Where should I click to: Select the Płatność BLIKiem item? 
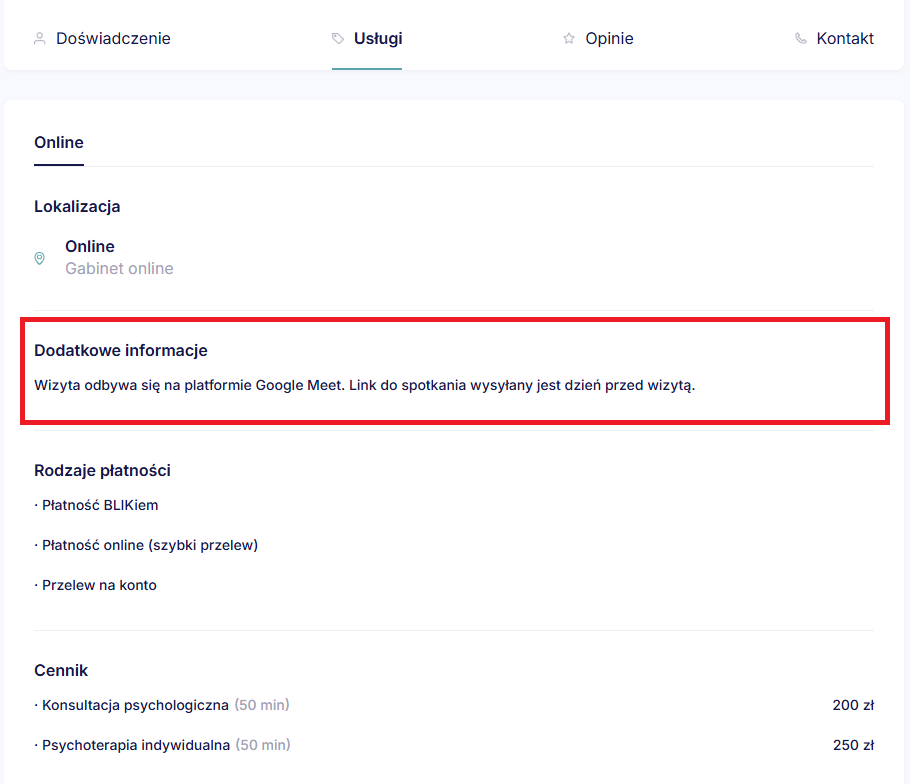(x=100, y=505)
